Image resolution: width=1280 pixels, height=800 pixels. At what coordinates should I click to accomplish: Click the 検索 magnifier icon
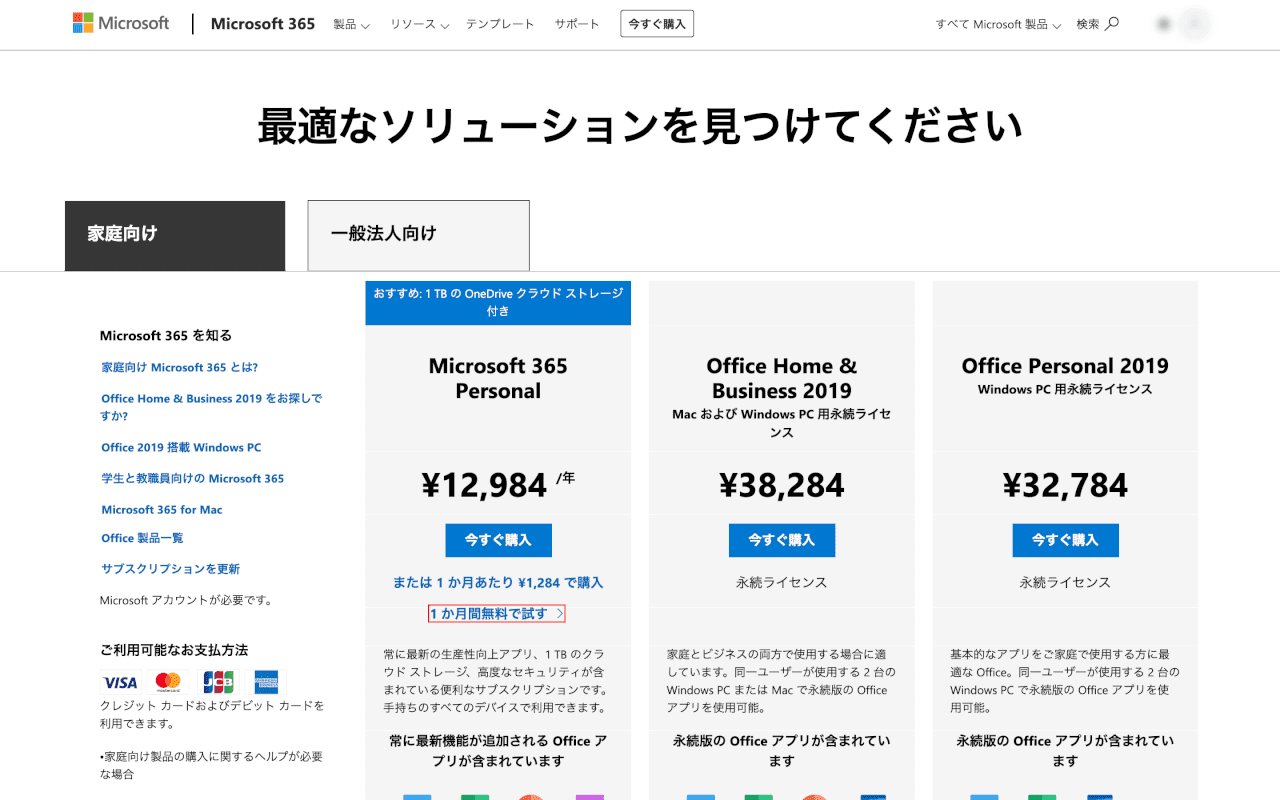click(x=1112, y=23)
